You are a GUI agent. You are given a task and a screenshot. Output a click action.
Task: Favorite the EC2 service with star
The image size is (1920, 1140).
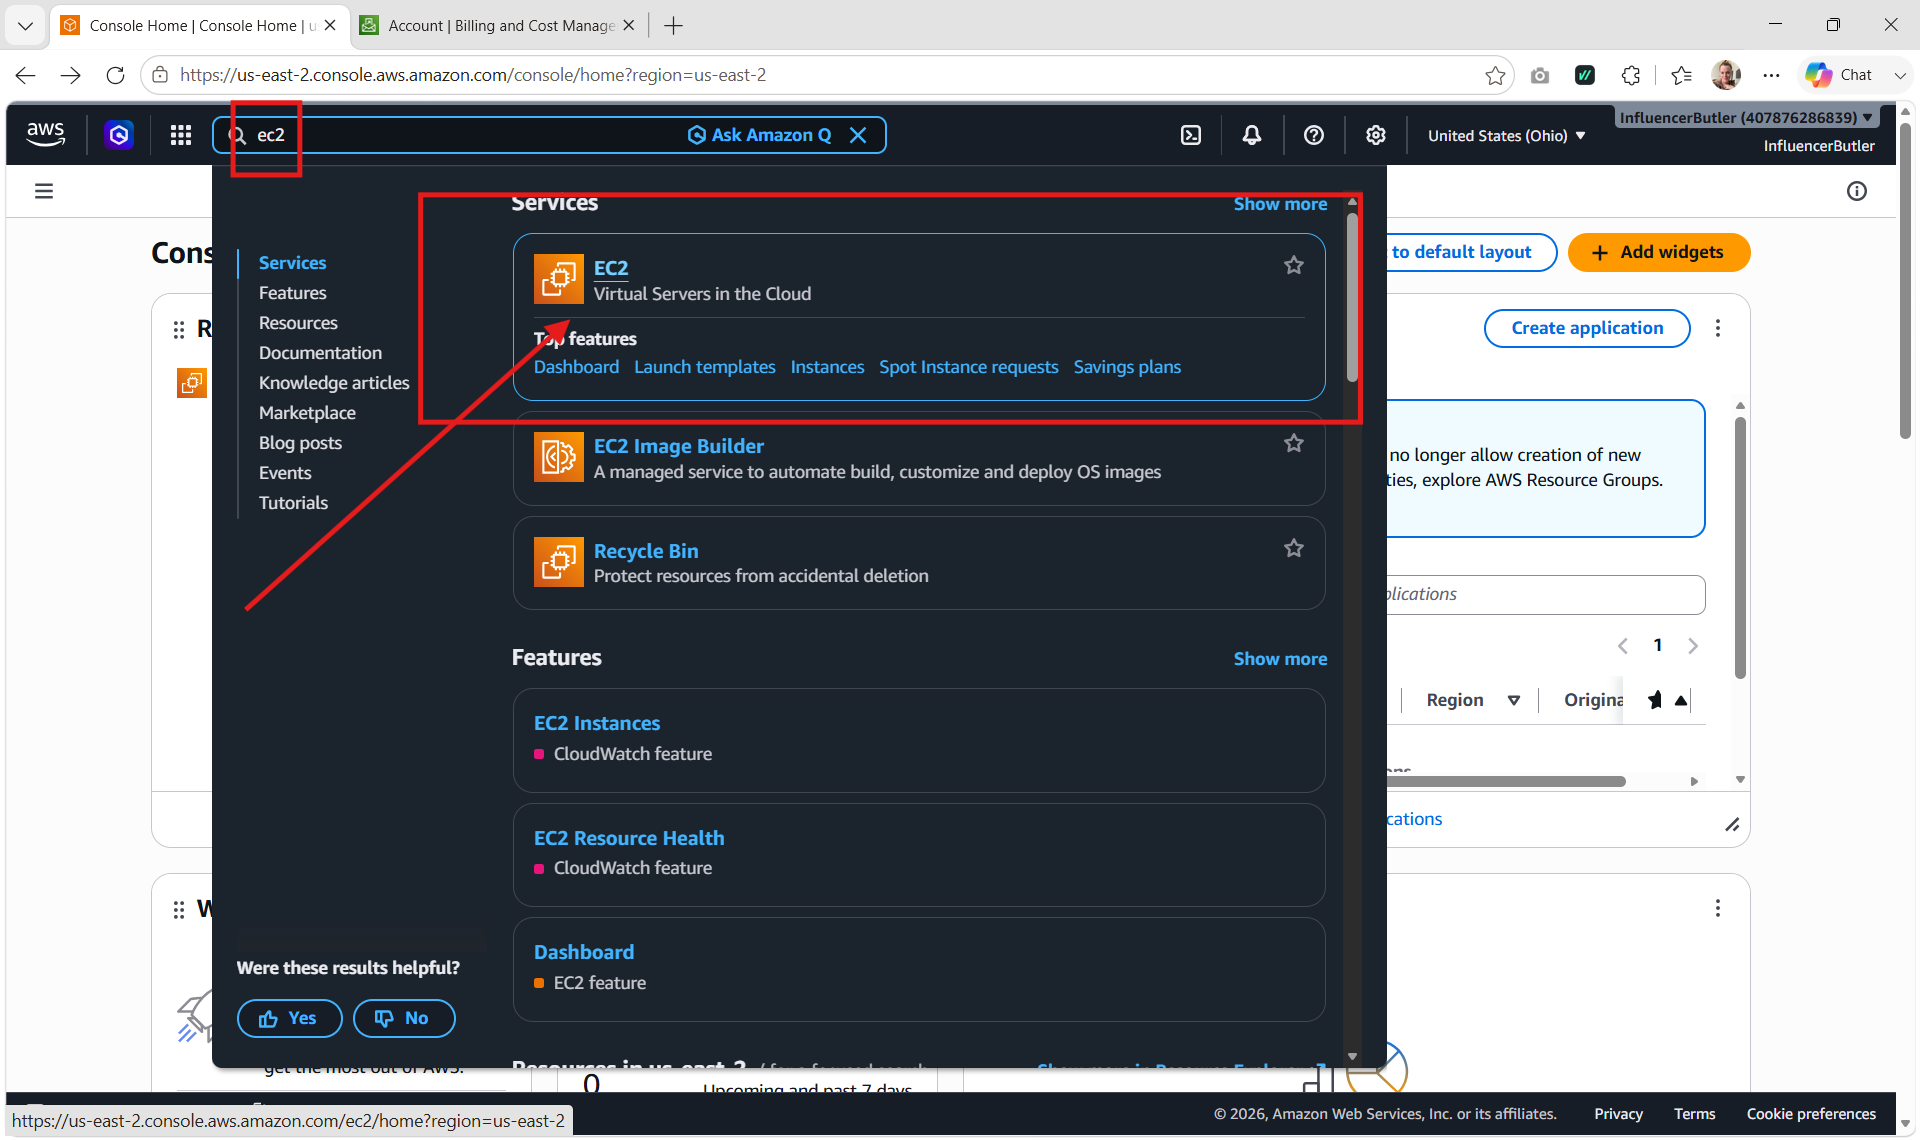click(x=1294, y=265)
